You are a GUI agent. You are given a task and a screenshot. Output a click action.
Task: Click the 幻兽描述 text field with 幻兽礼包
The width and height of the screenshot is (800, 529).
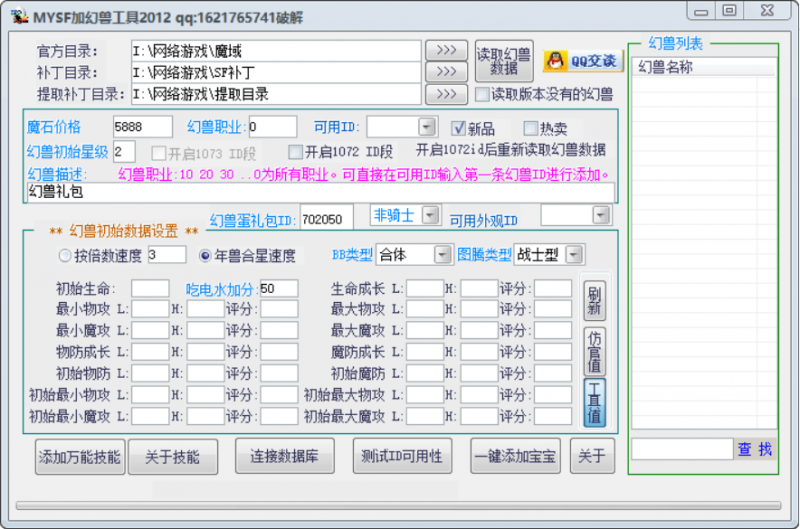[320, 192]
